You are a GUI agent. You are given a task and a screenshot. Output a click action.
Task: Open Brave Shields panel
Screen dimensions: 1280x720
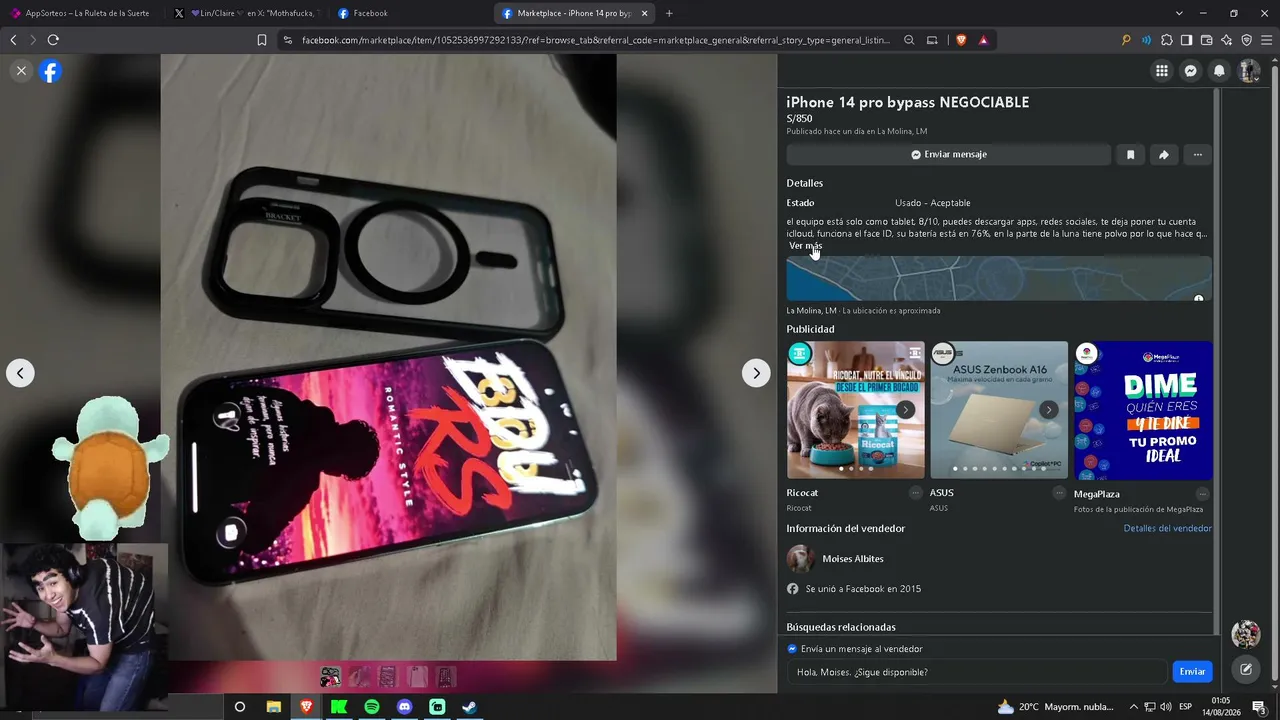(x=961, y=40)
